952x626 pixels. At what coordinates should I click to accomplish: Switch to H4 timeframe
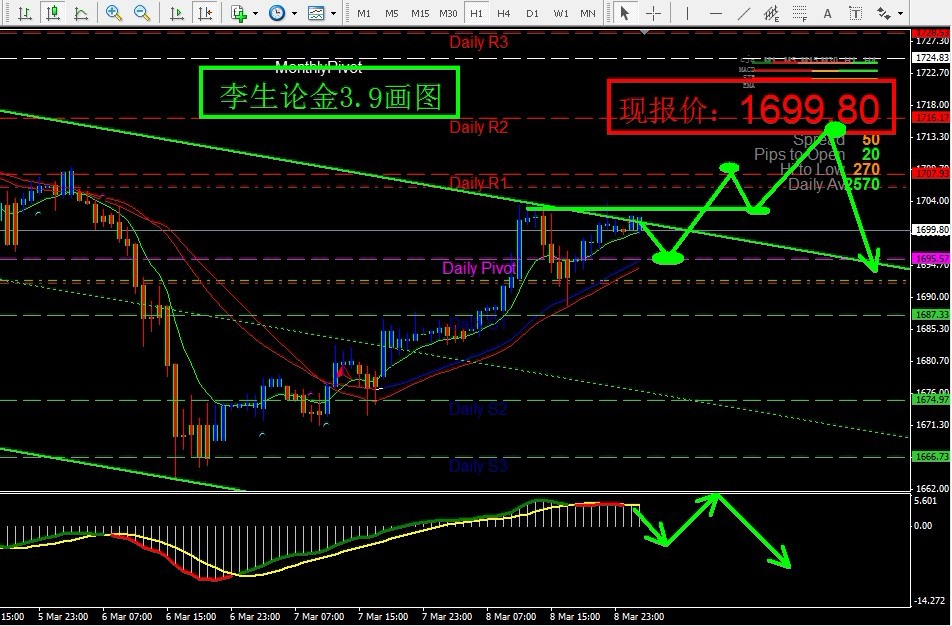(x=504, y=13)
